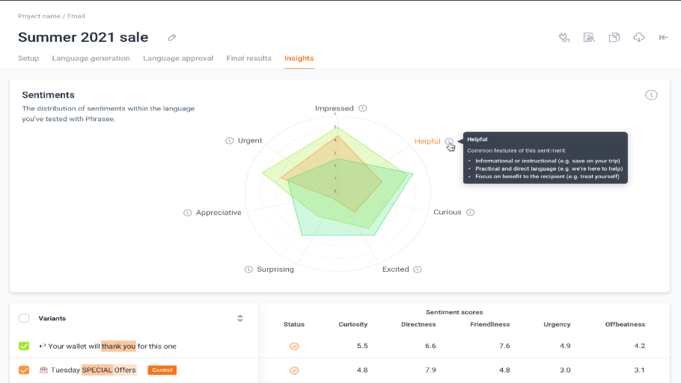681x383 pixels.
Task: Click info icon next to Curious
Action: pos(470,212)
